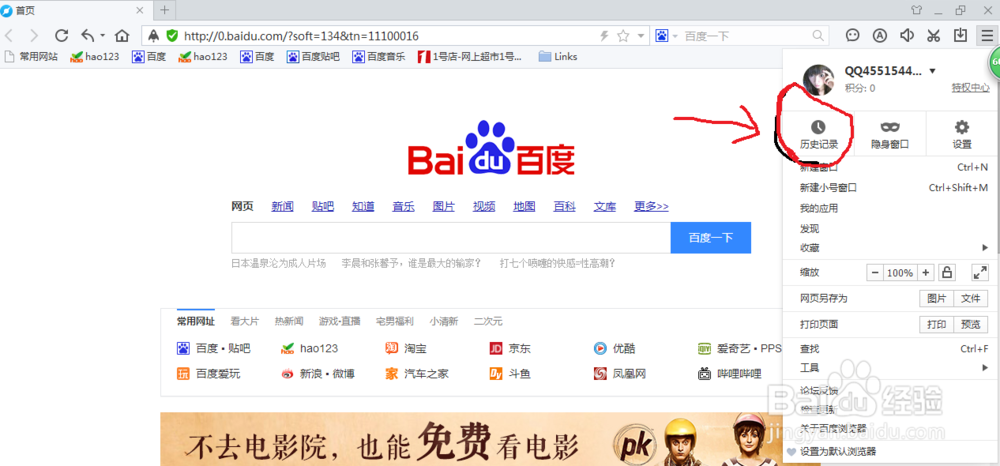Open the 新闻 link
The height and width of the screenshot is (466, 1000).
[283, 206]
